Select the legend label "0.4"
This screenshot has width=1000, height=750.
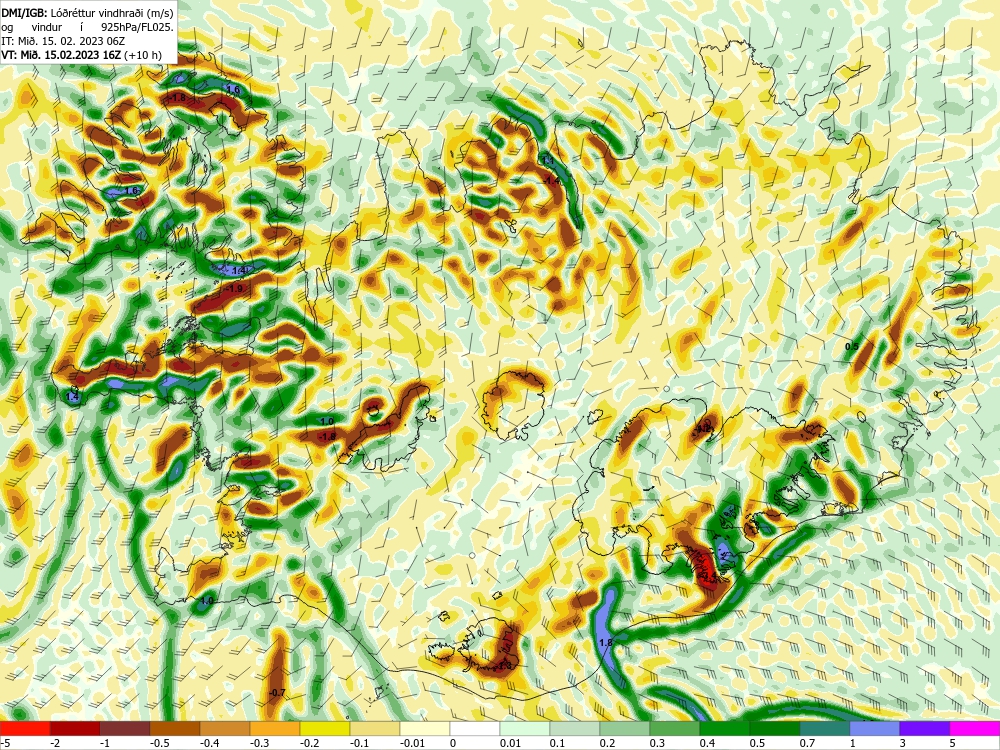pyautogui.click(x=707, y=743)
